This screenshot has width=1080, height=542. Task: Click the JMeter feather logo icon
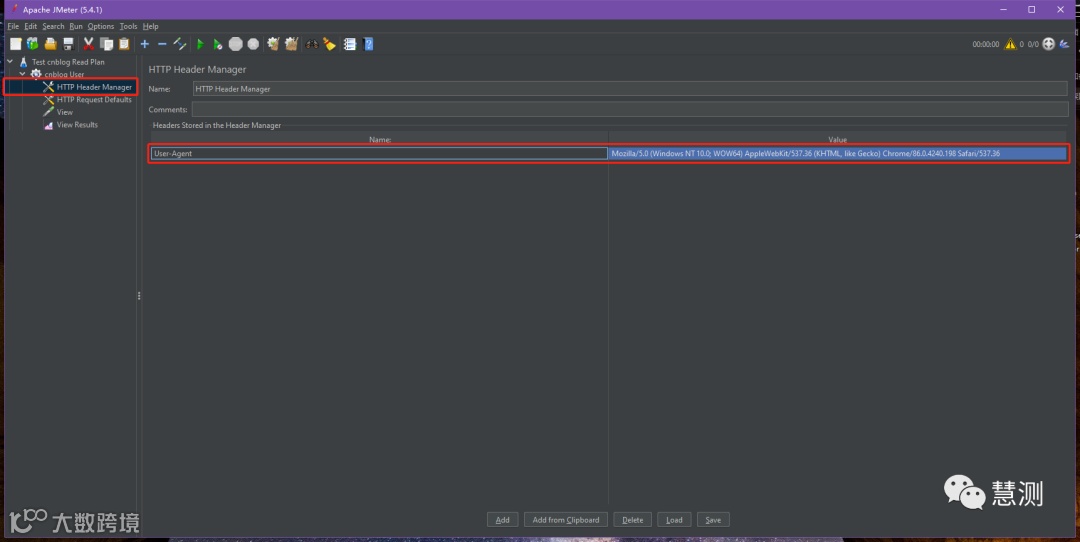[1064, 44]
